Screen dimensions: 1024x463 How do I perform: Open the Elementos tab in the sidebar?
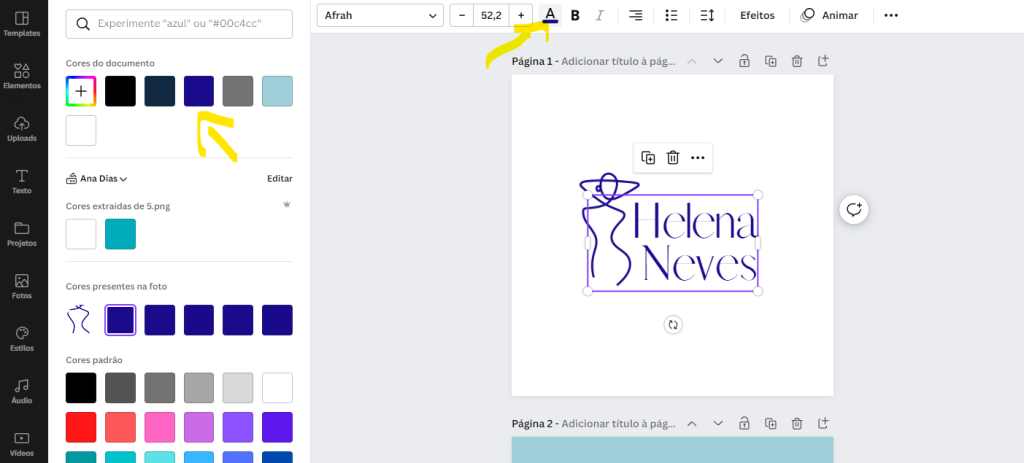(22, 77)
